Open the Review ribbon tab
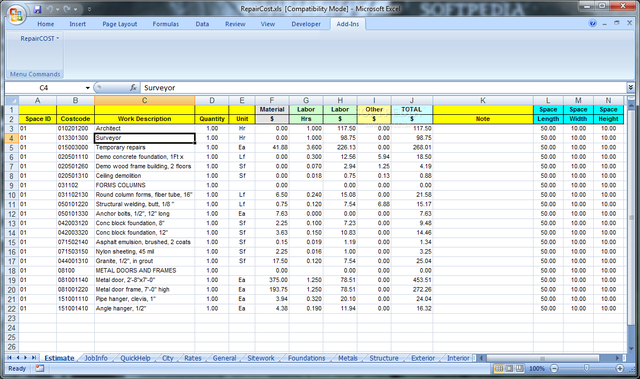The width and height of the screenshot is (640, 379). click(x=235, y=24)
